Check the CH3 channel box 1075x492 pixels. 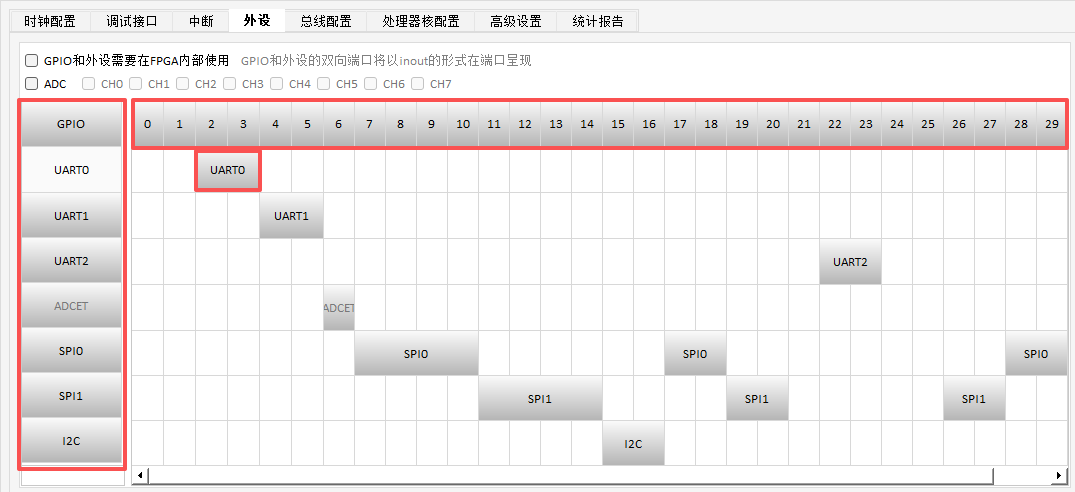[230, 84]
